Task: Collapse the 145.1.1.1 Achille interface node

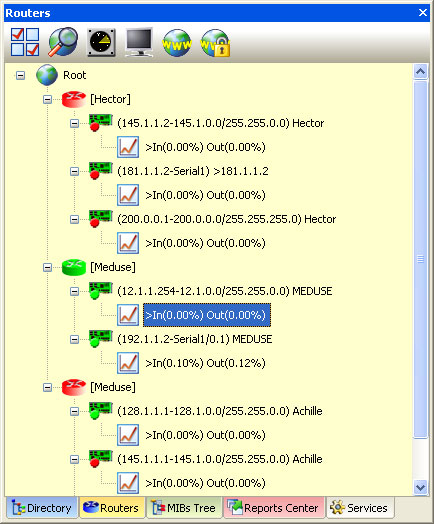Action: coord(75,460)
